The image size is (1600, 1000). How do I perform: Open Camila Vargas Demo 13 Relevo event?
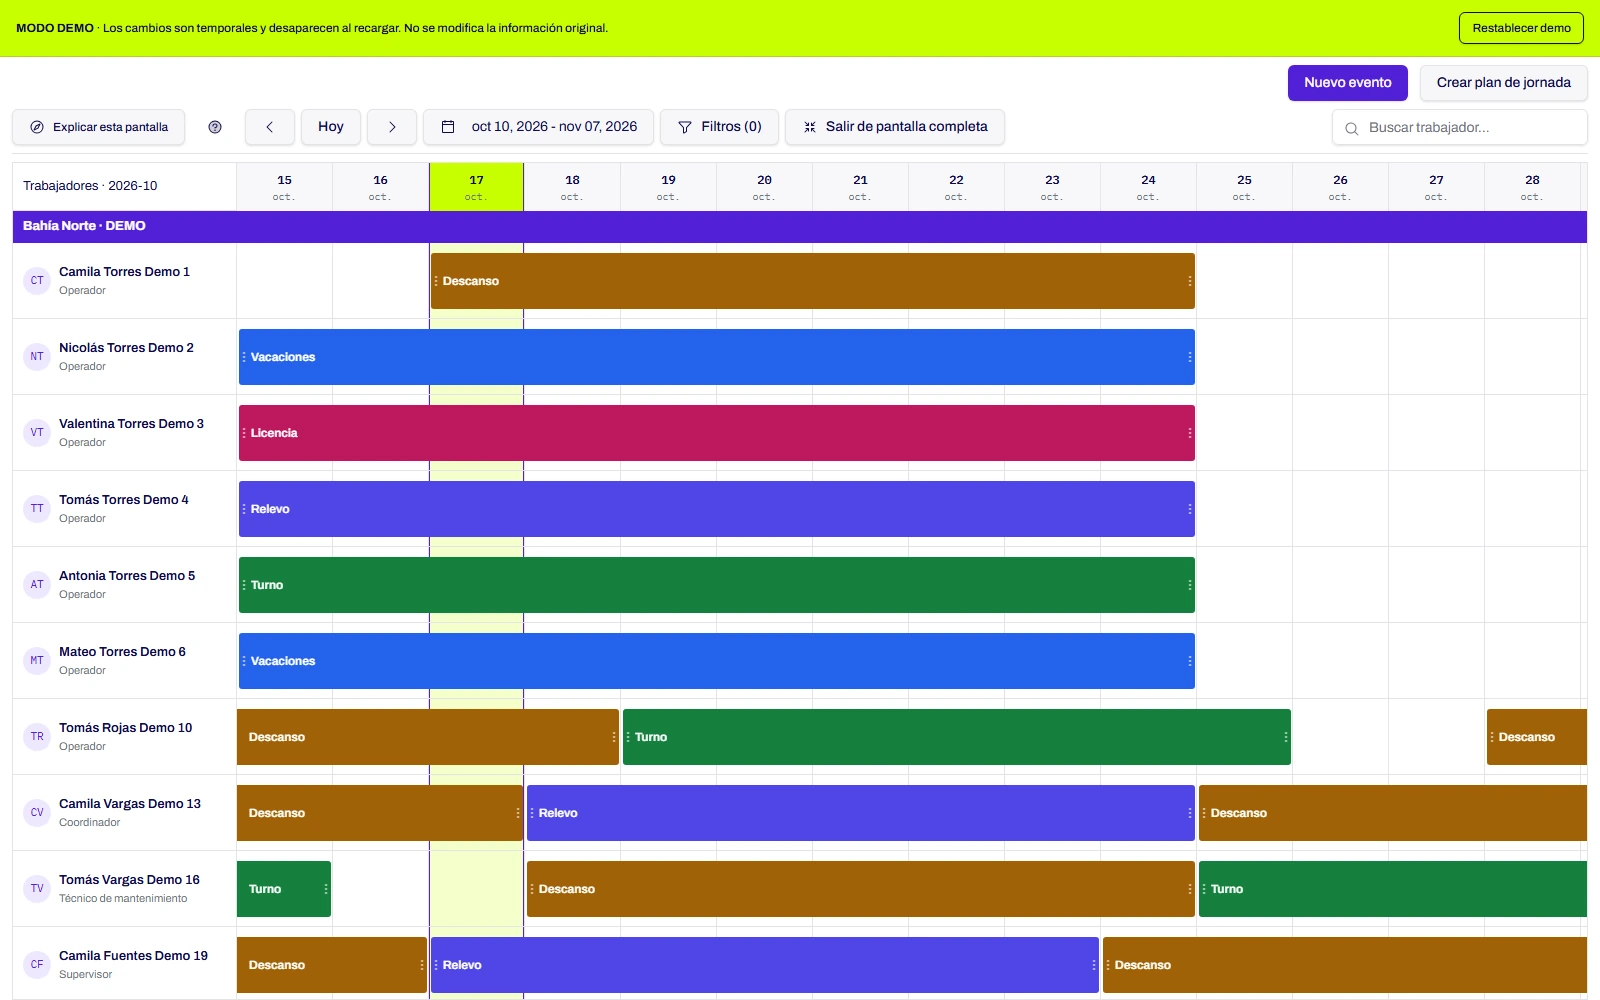(x=861, y=813)
